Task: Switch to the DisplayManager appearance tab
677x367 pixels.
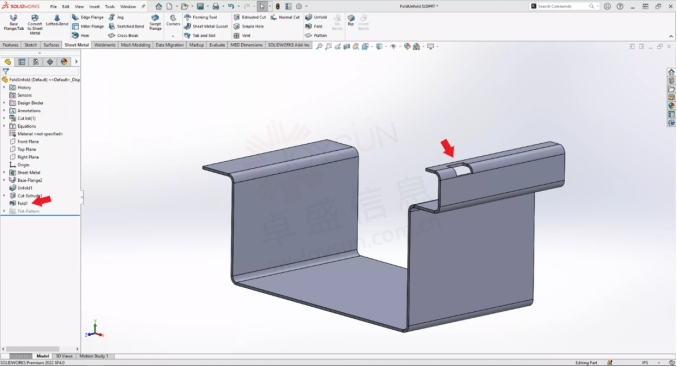Action: click(x=64, y=62)
